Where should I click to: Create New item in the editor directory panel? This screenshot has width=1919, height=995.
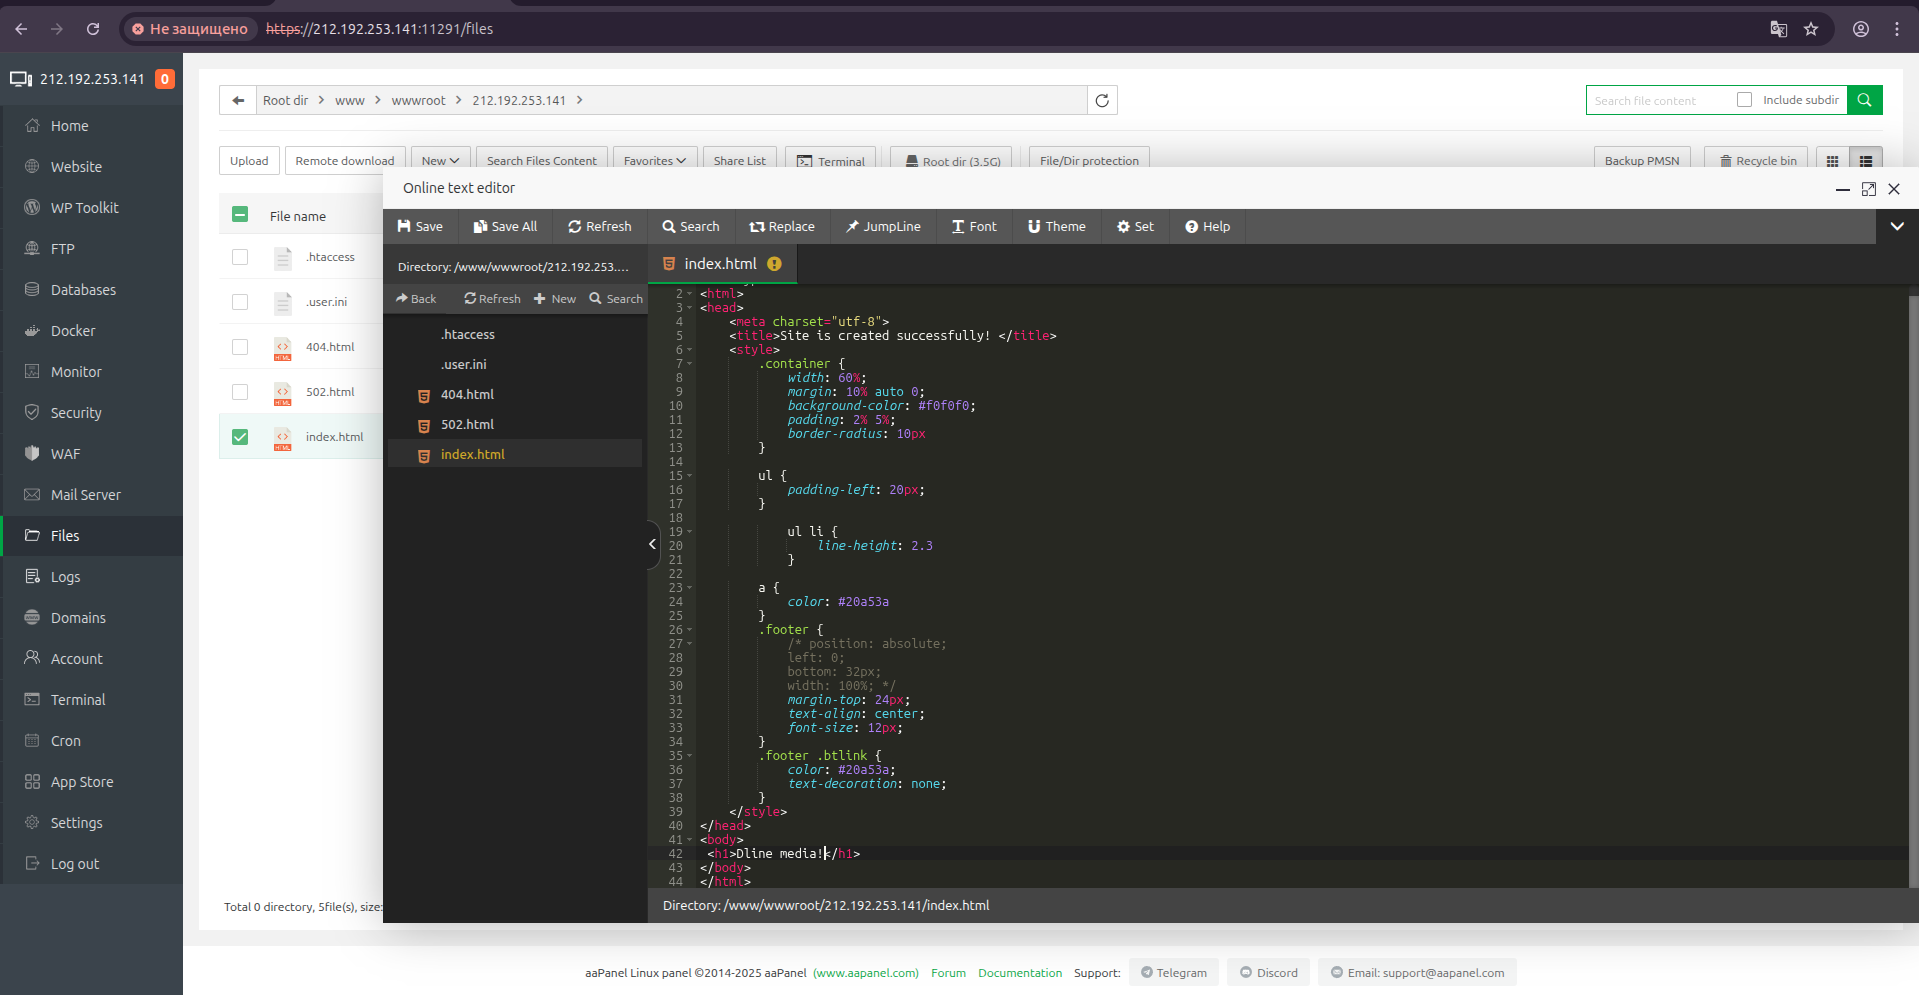point(555,299)
